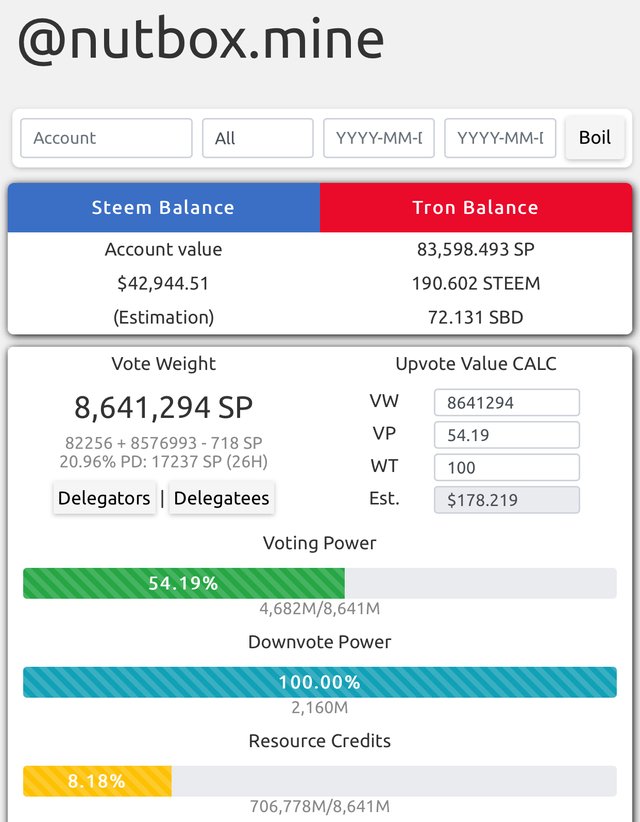Select the 72.131 SBD balance
640x822 pixels.
476,318
